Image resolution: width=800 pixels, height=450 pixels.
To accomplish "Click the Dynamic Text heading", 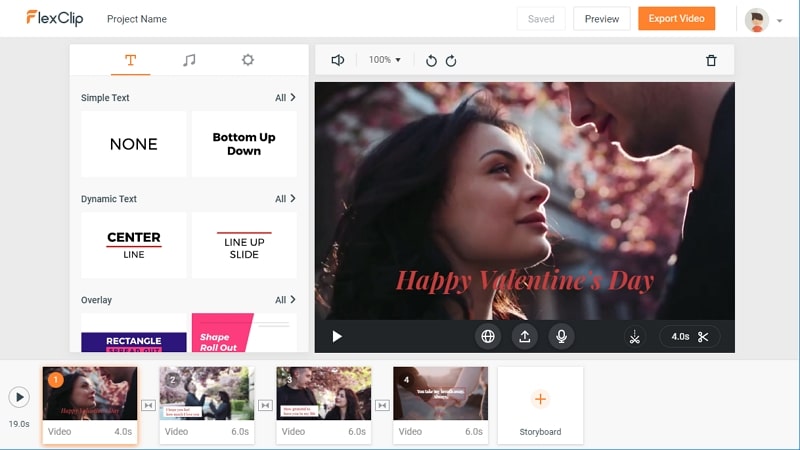I will click(x=109, y=198).
